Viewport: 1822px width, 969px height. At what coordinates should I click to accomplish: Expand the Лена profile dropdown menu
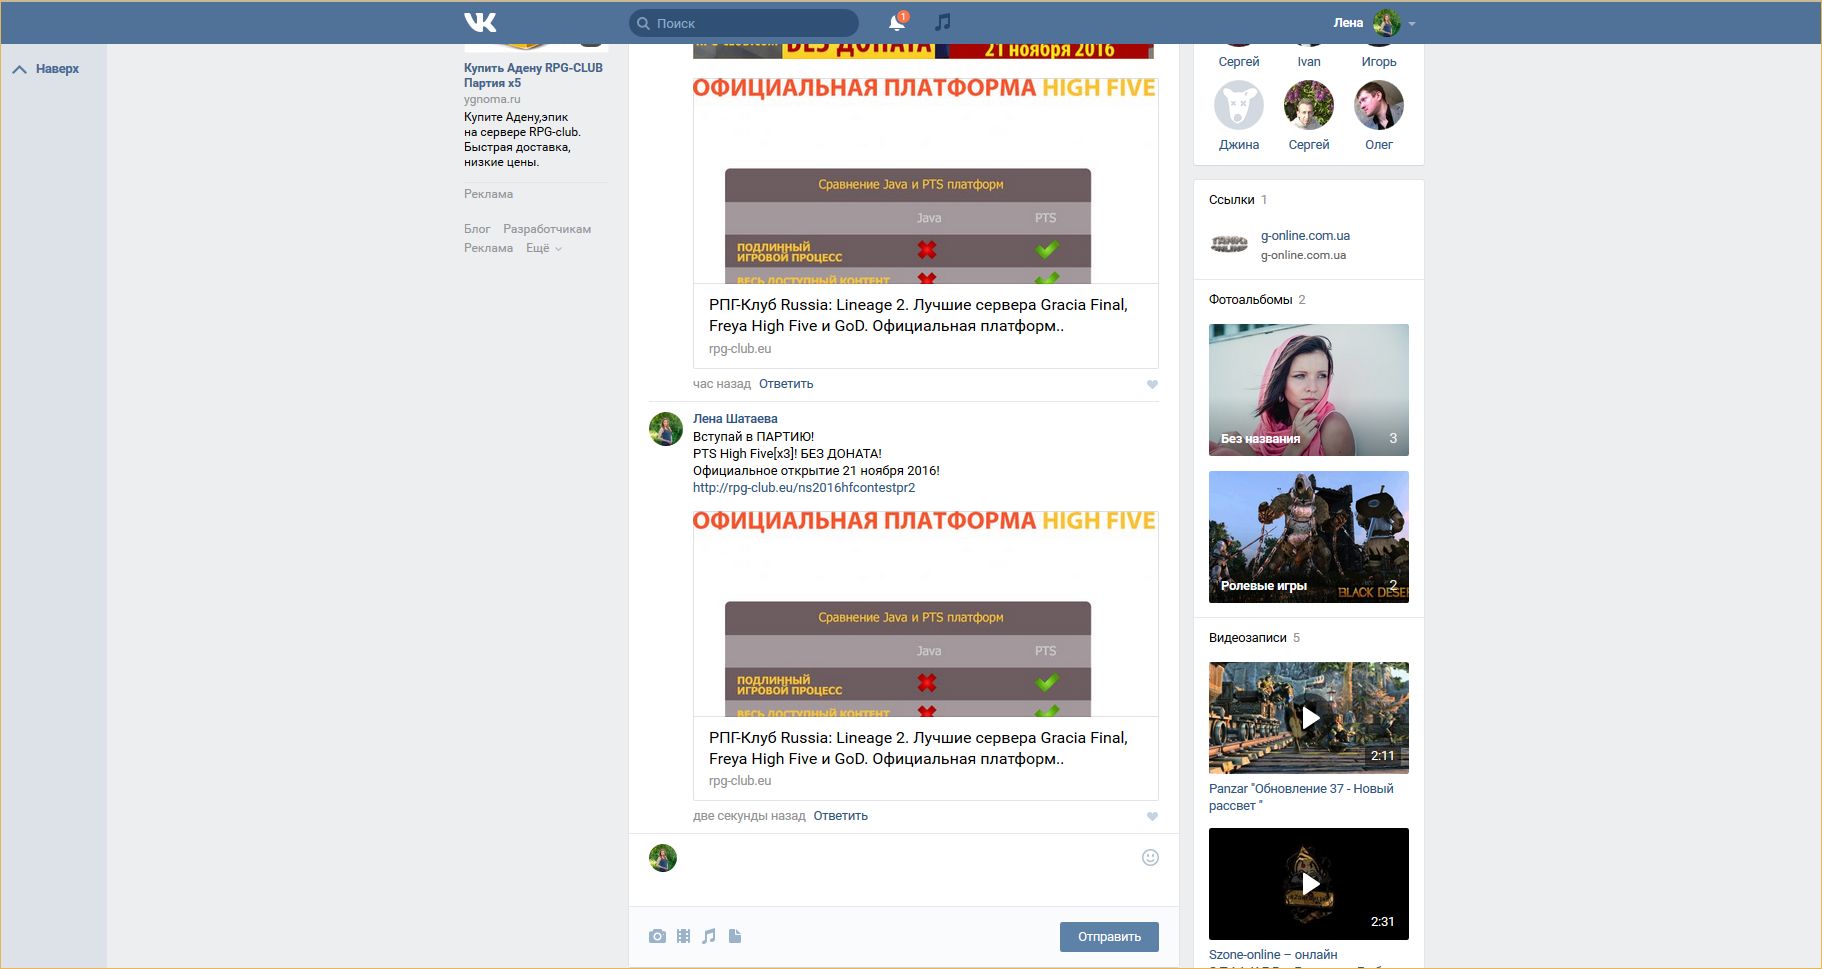(1411, 23)
